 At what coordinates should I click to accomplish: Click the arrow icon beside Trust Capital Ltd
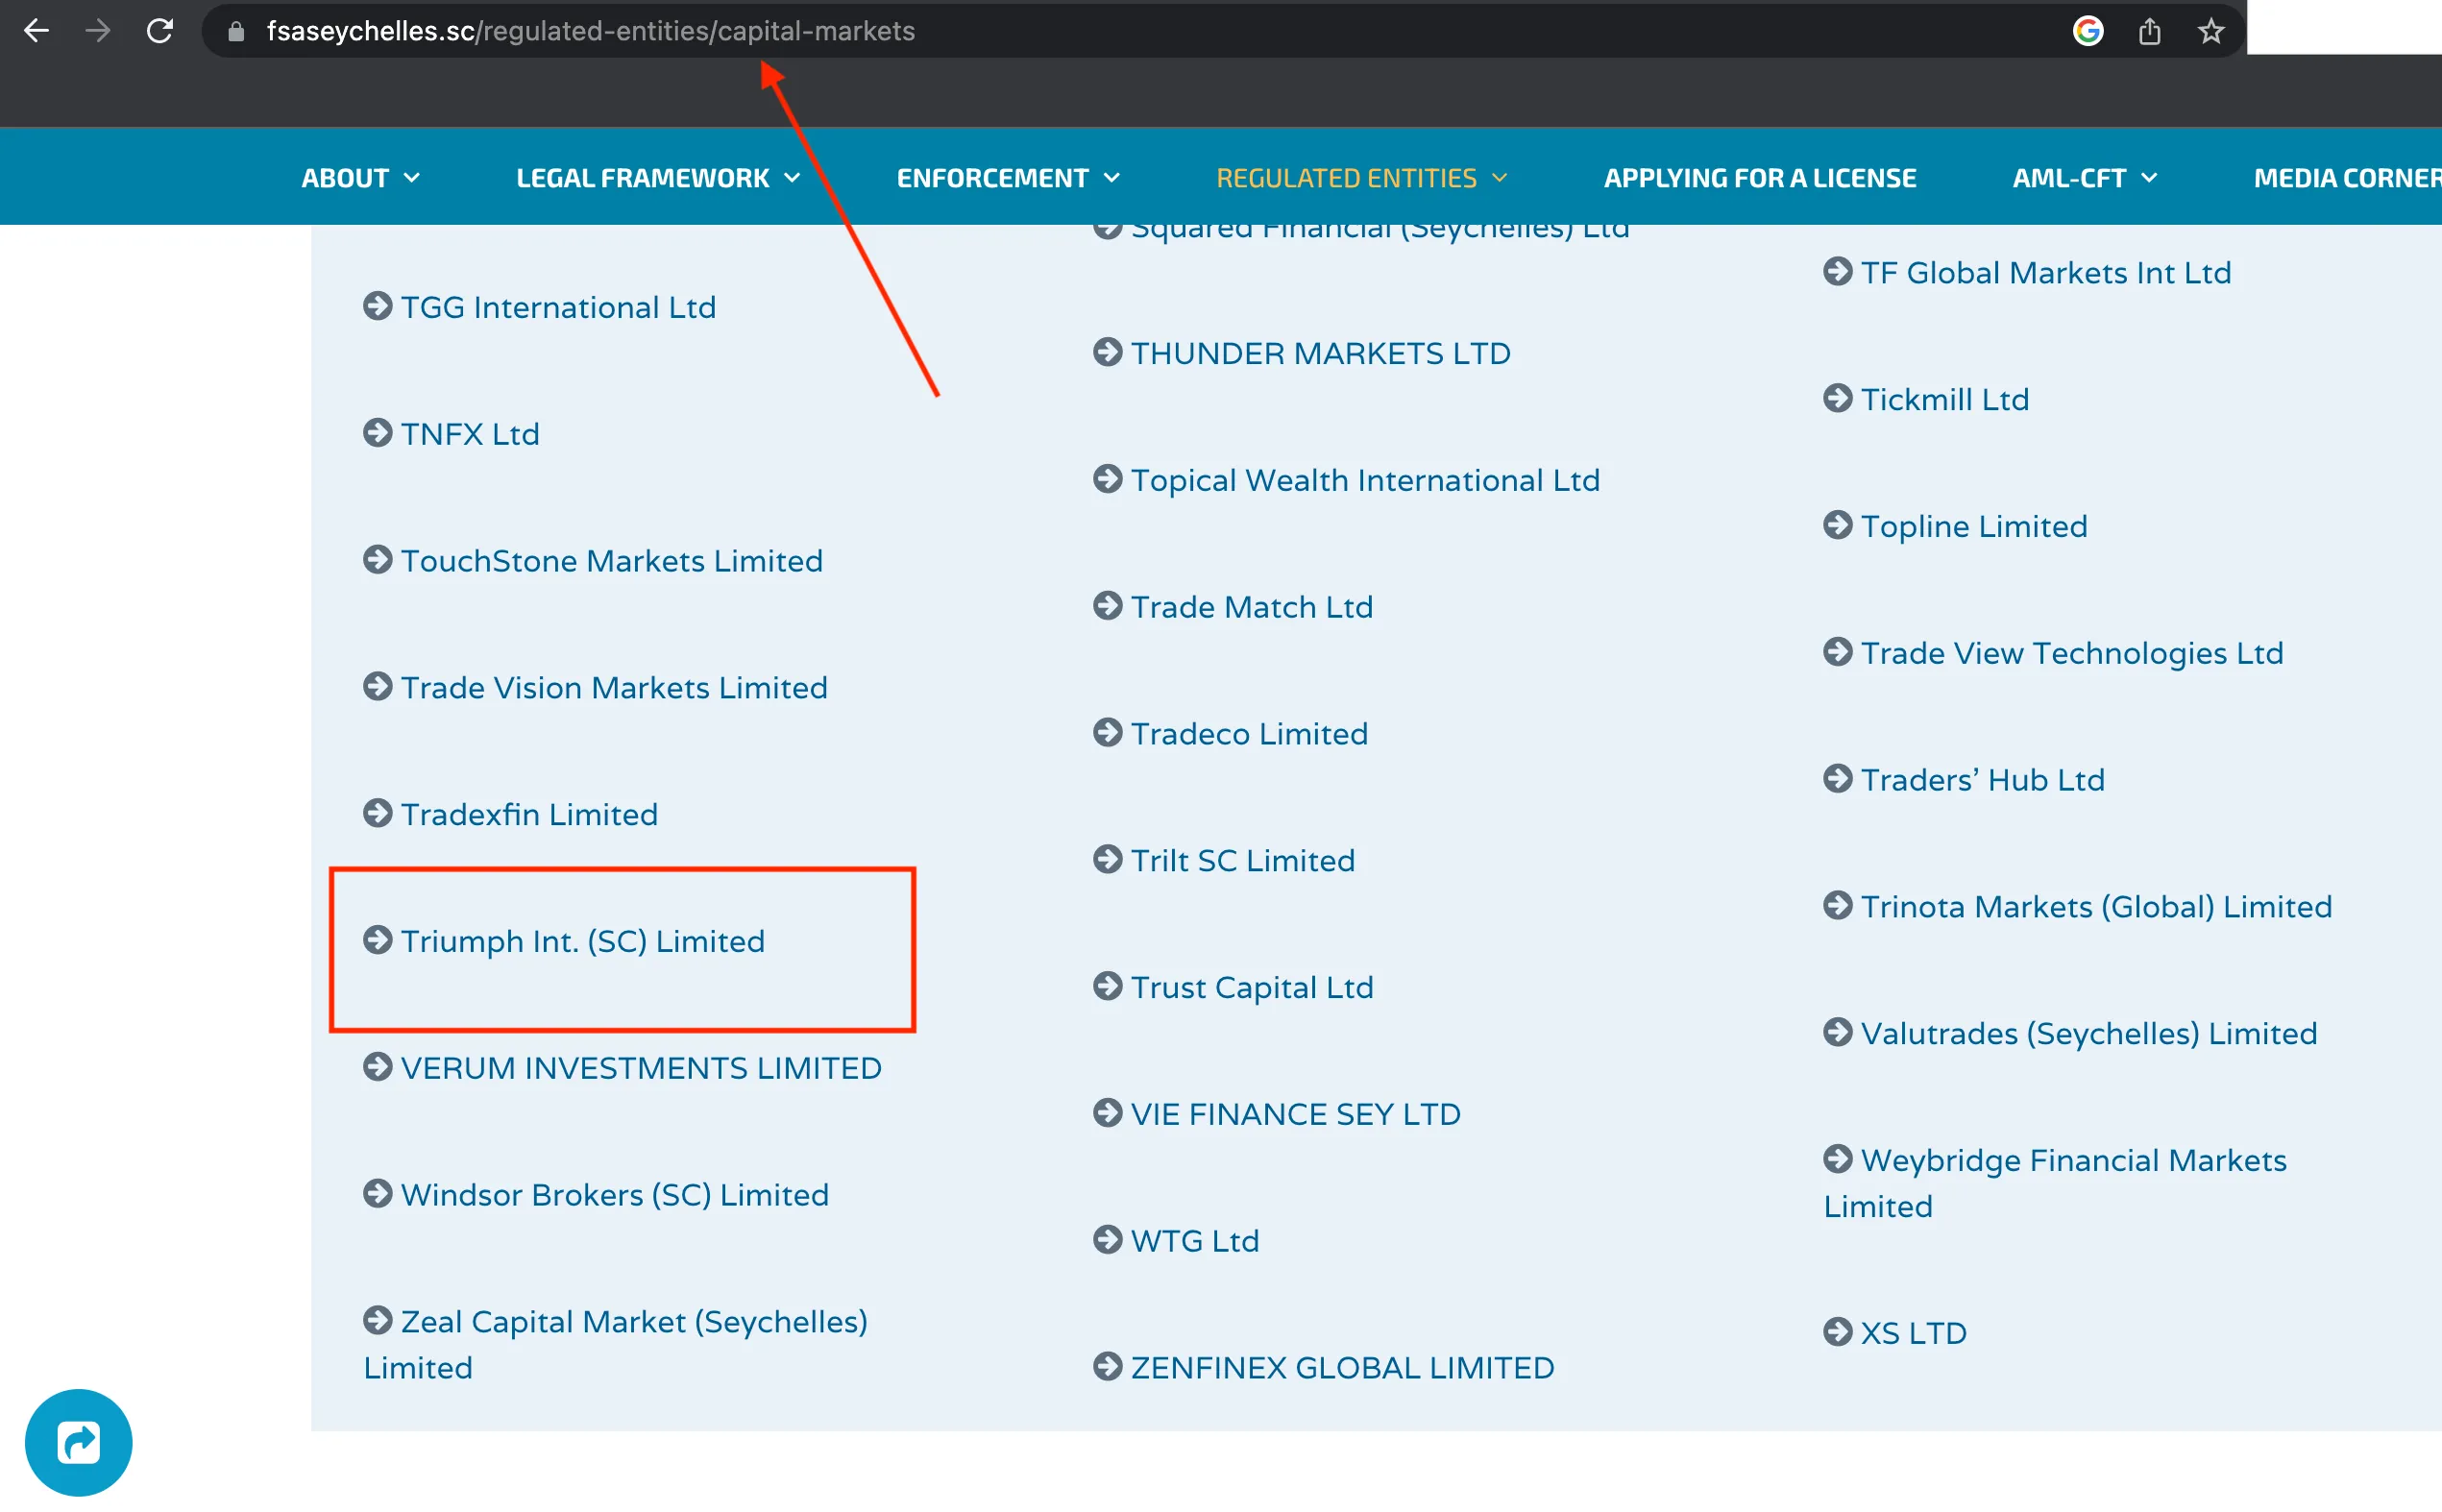coord(1107,986)
